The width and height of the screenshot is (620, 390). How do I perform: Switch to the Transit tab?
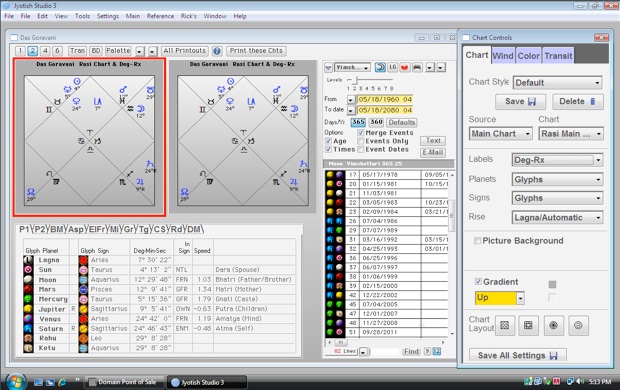(558, 56)
